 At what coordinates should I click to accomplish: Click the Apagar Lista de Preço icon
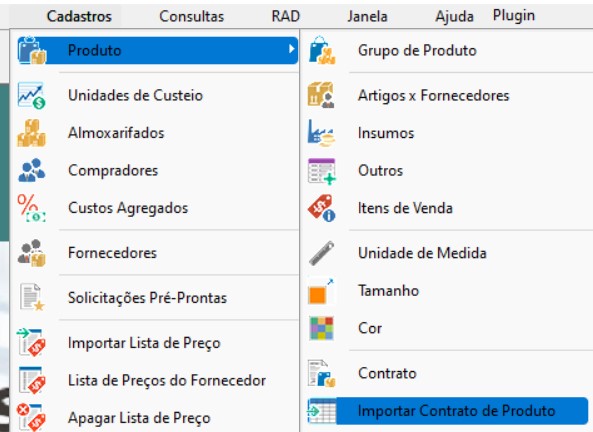coord(31,418)
